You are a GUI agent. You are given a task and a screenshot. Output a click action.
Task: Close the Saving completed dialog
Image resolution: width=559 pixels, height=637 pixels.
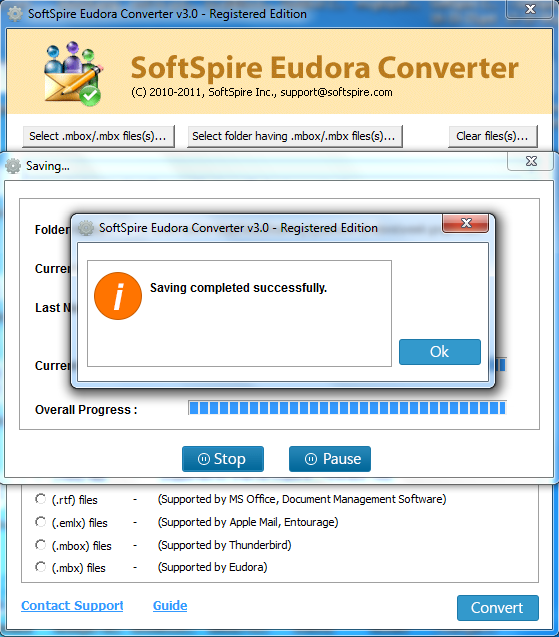point(466,223)
